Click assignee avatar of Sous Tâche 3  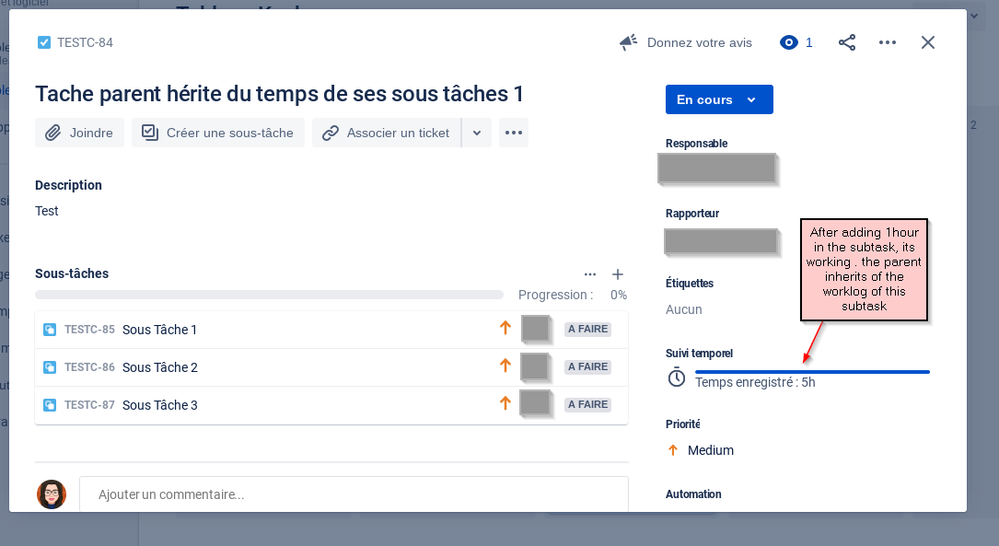(x=535, y=403)
